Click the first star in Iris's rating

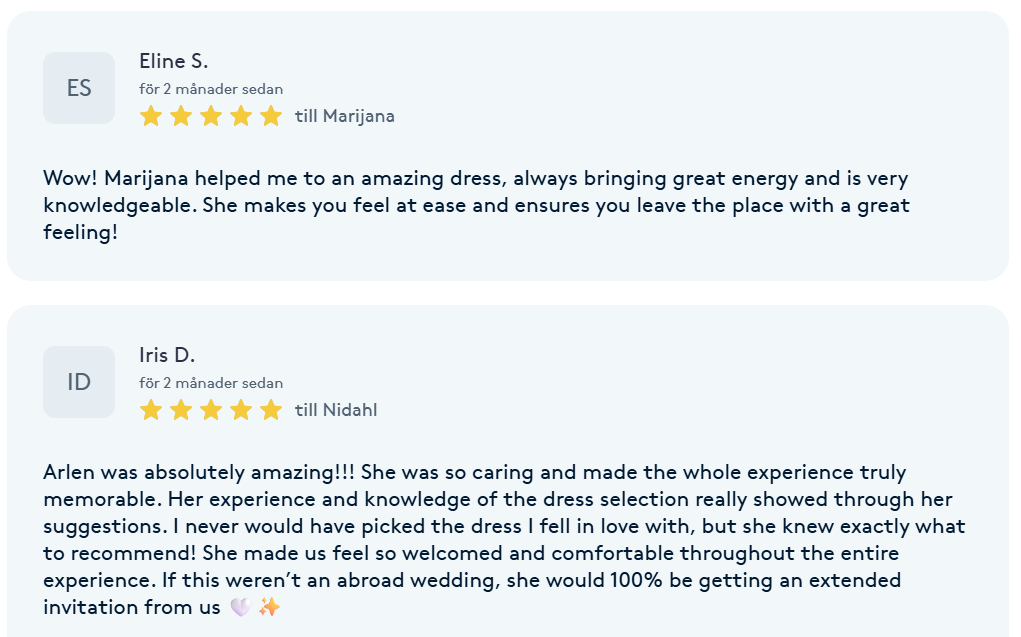coord(151,410)
